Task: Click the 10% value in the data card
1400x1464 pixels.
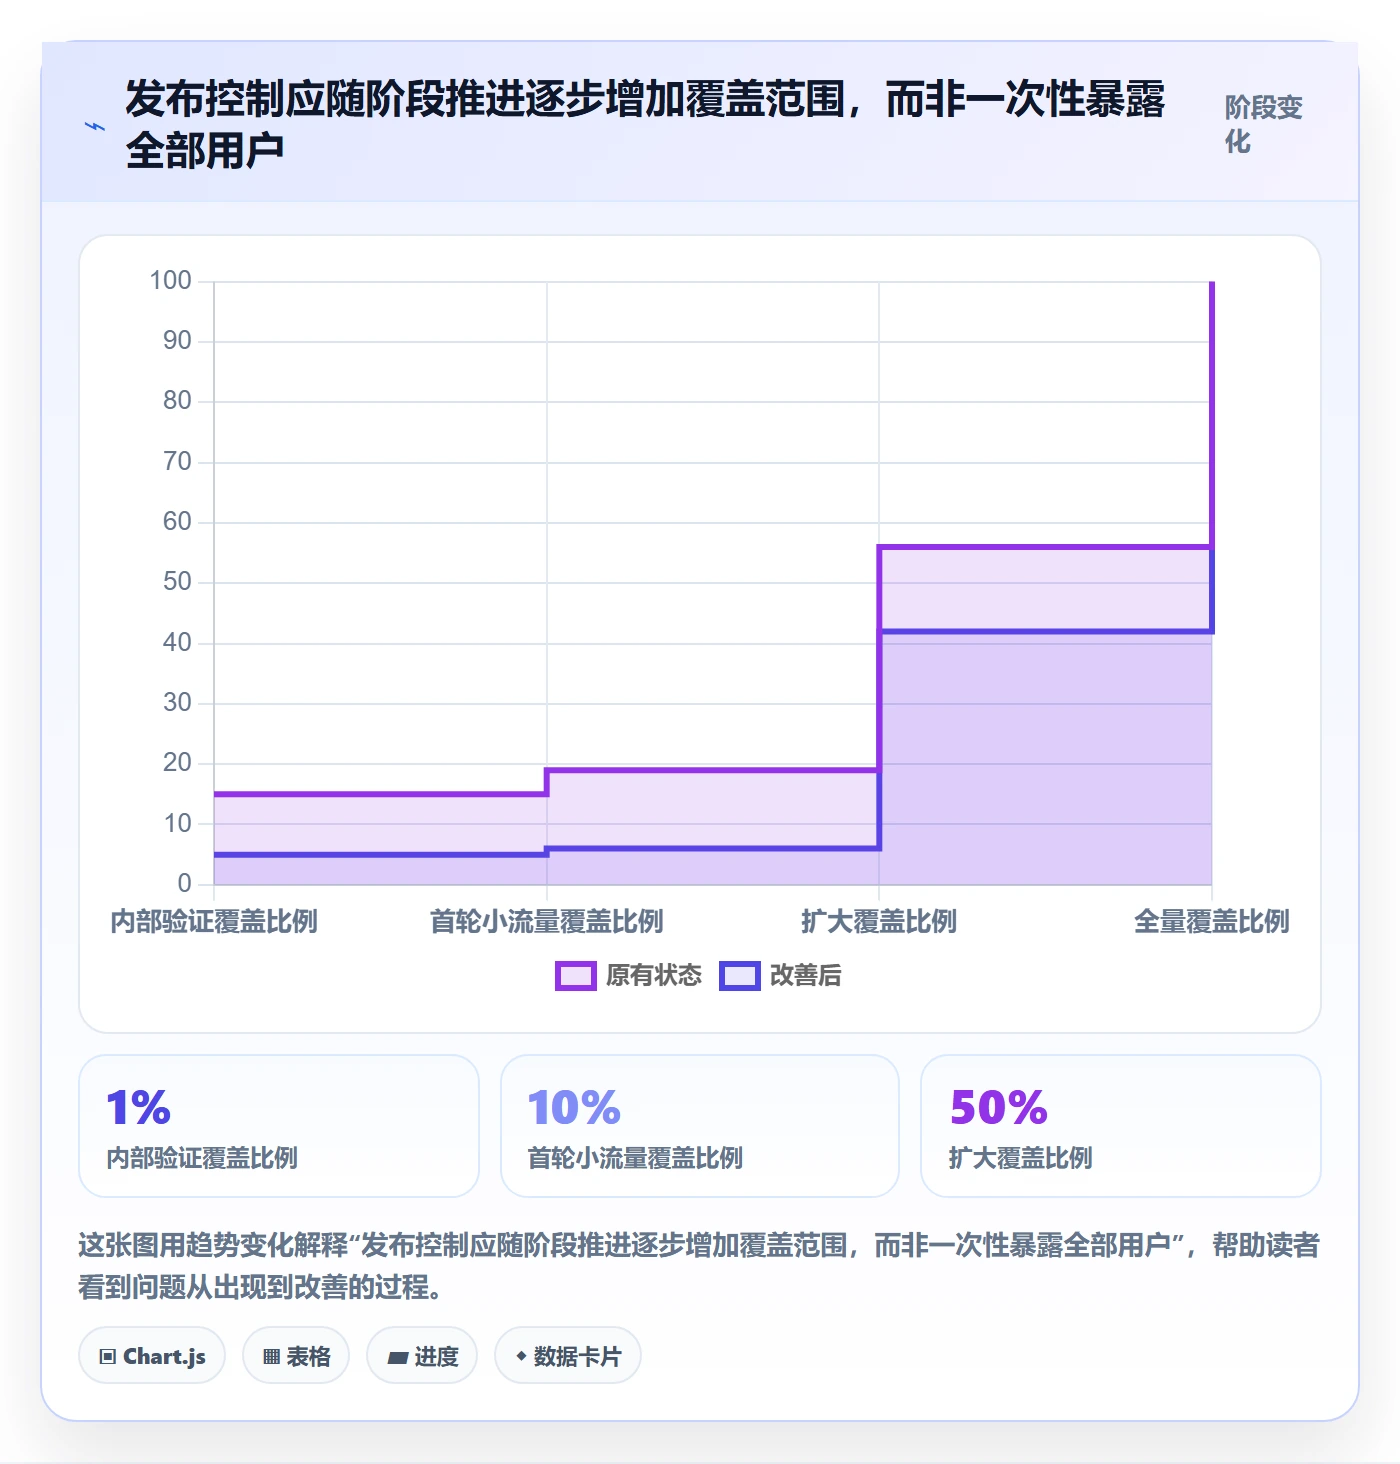Action: click(x=574, y=1108)
